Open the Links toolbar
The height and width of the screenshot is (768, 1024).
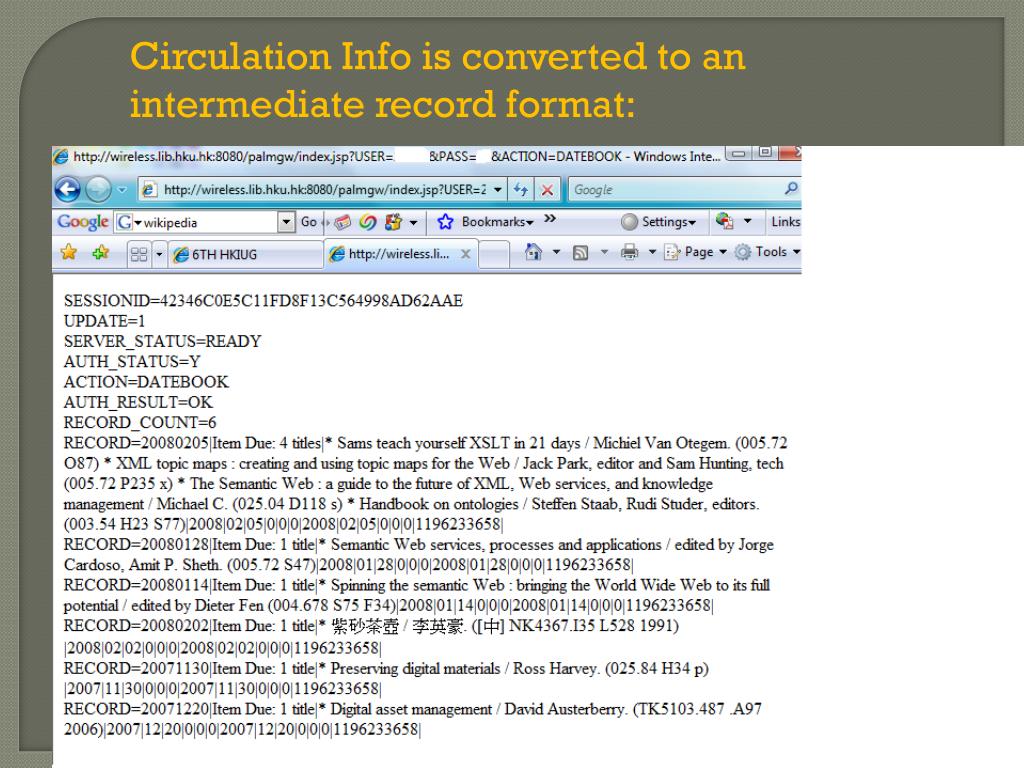[786, 222]
